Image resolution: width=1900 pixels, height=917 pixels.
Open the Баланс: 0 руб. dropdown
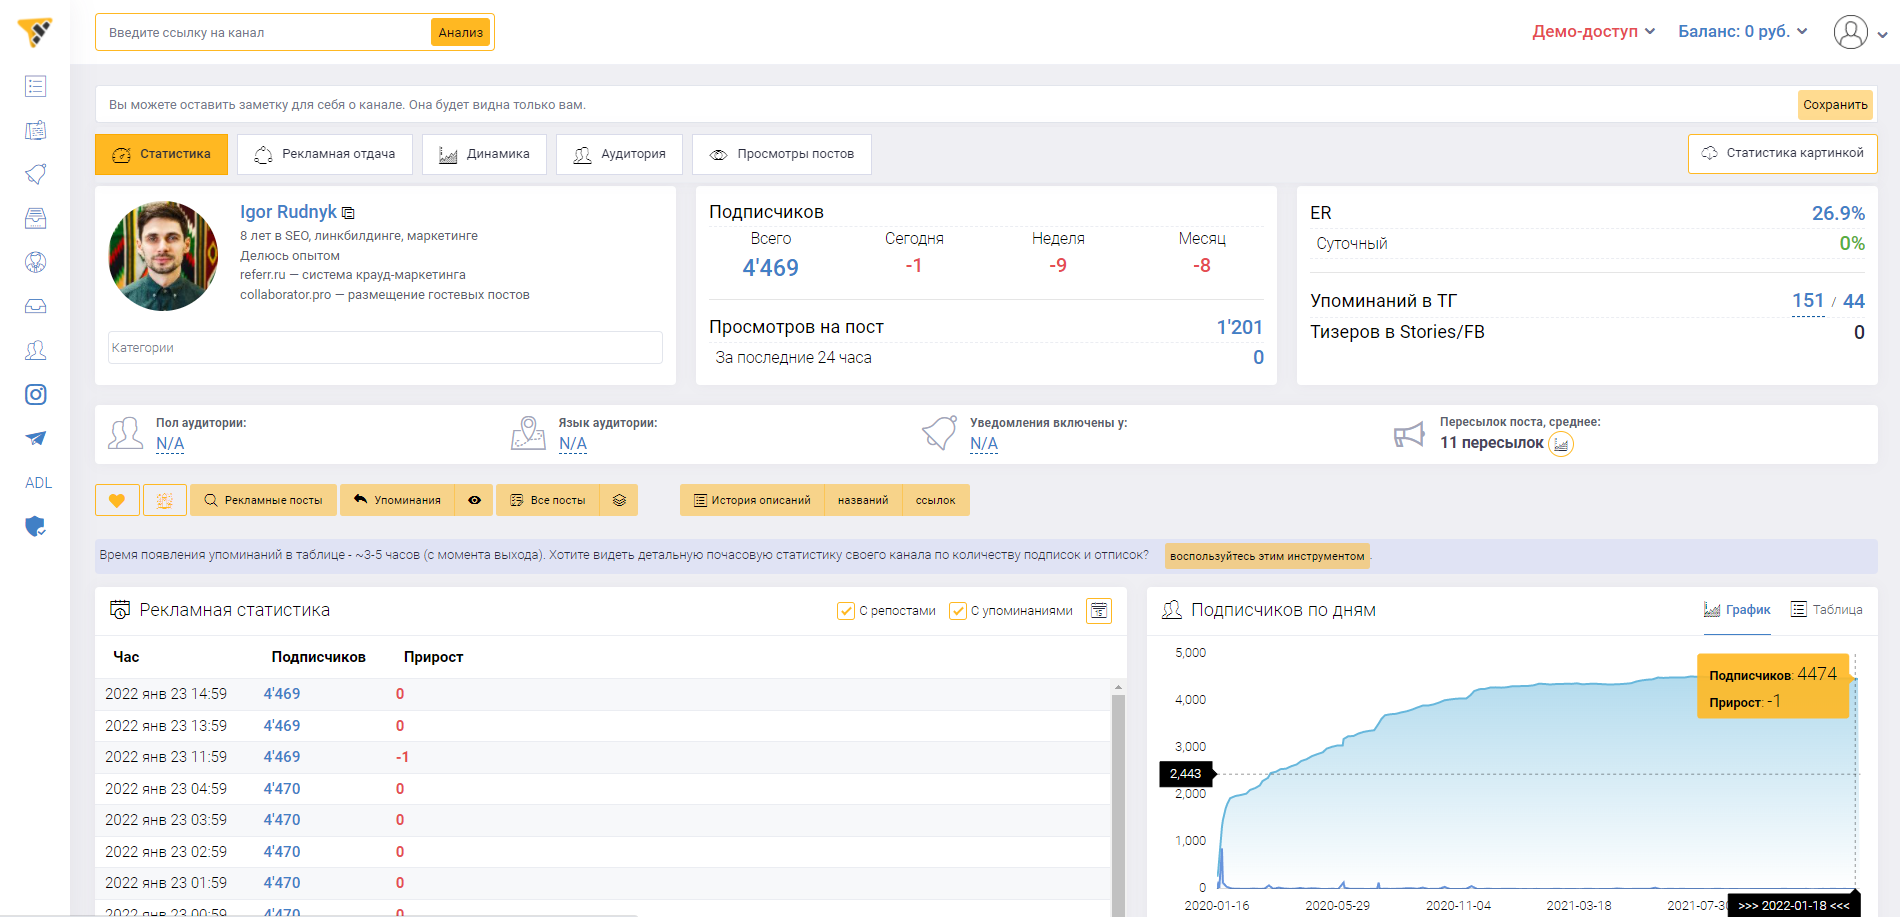(1742, 32)
